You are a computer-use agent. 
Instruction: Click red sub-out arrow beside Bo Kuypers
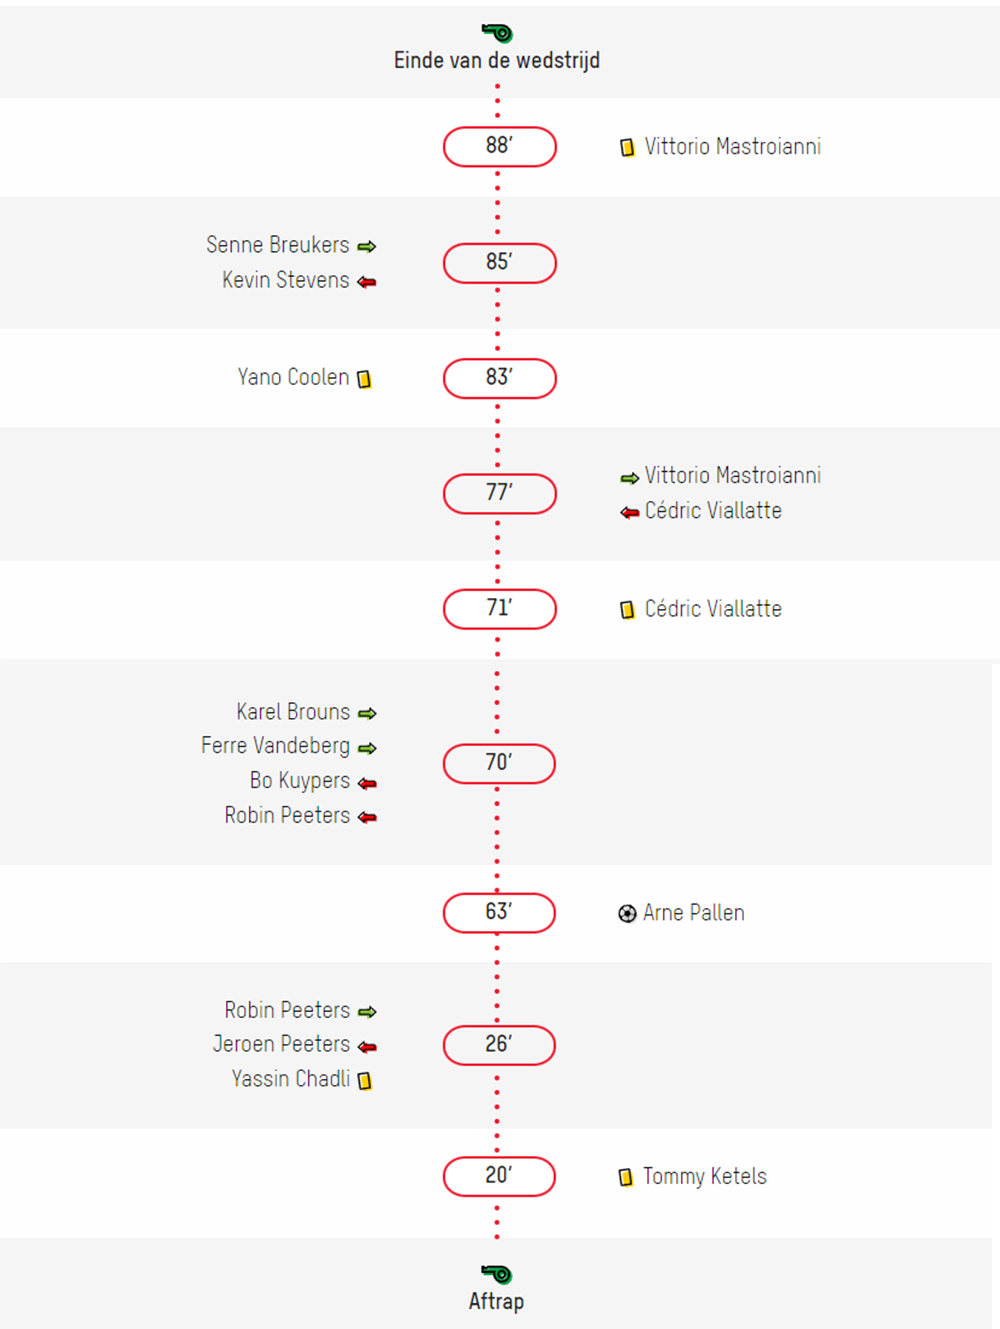click(x=367, y=783)
